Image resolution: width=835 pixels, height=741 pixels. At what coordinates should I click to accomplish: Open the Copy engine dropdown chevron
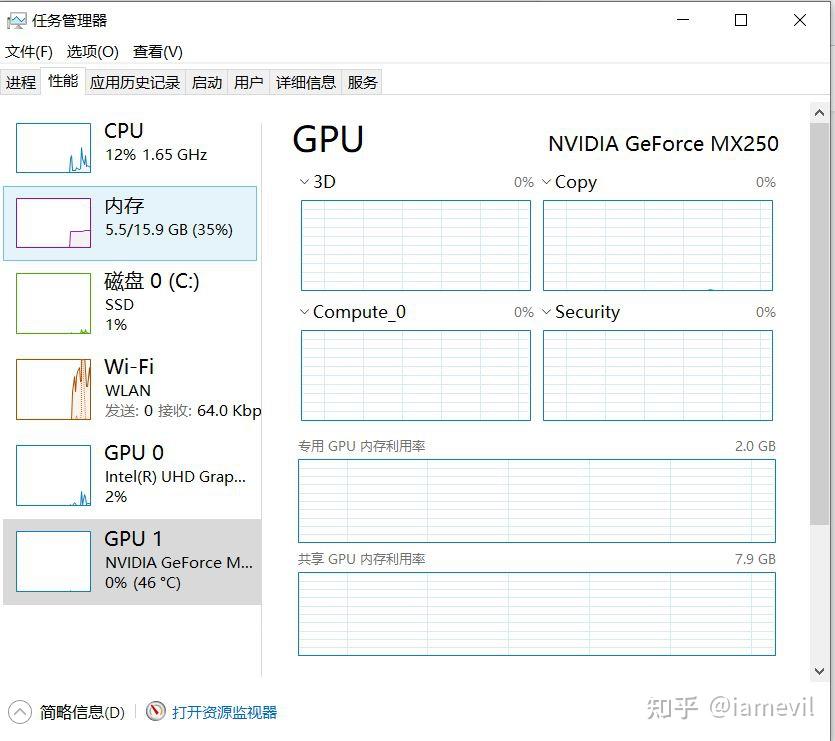point(546,182)
